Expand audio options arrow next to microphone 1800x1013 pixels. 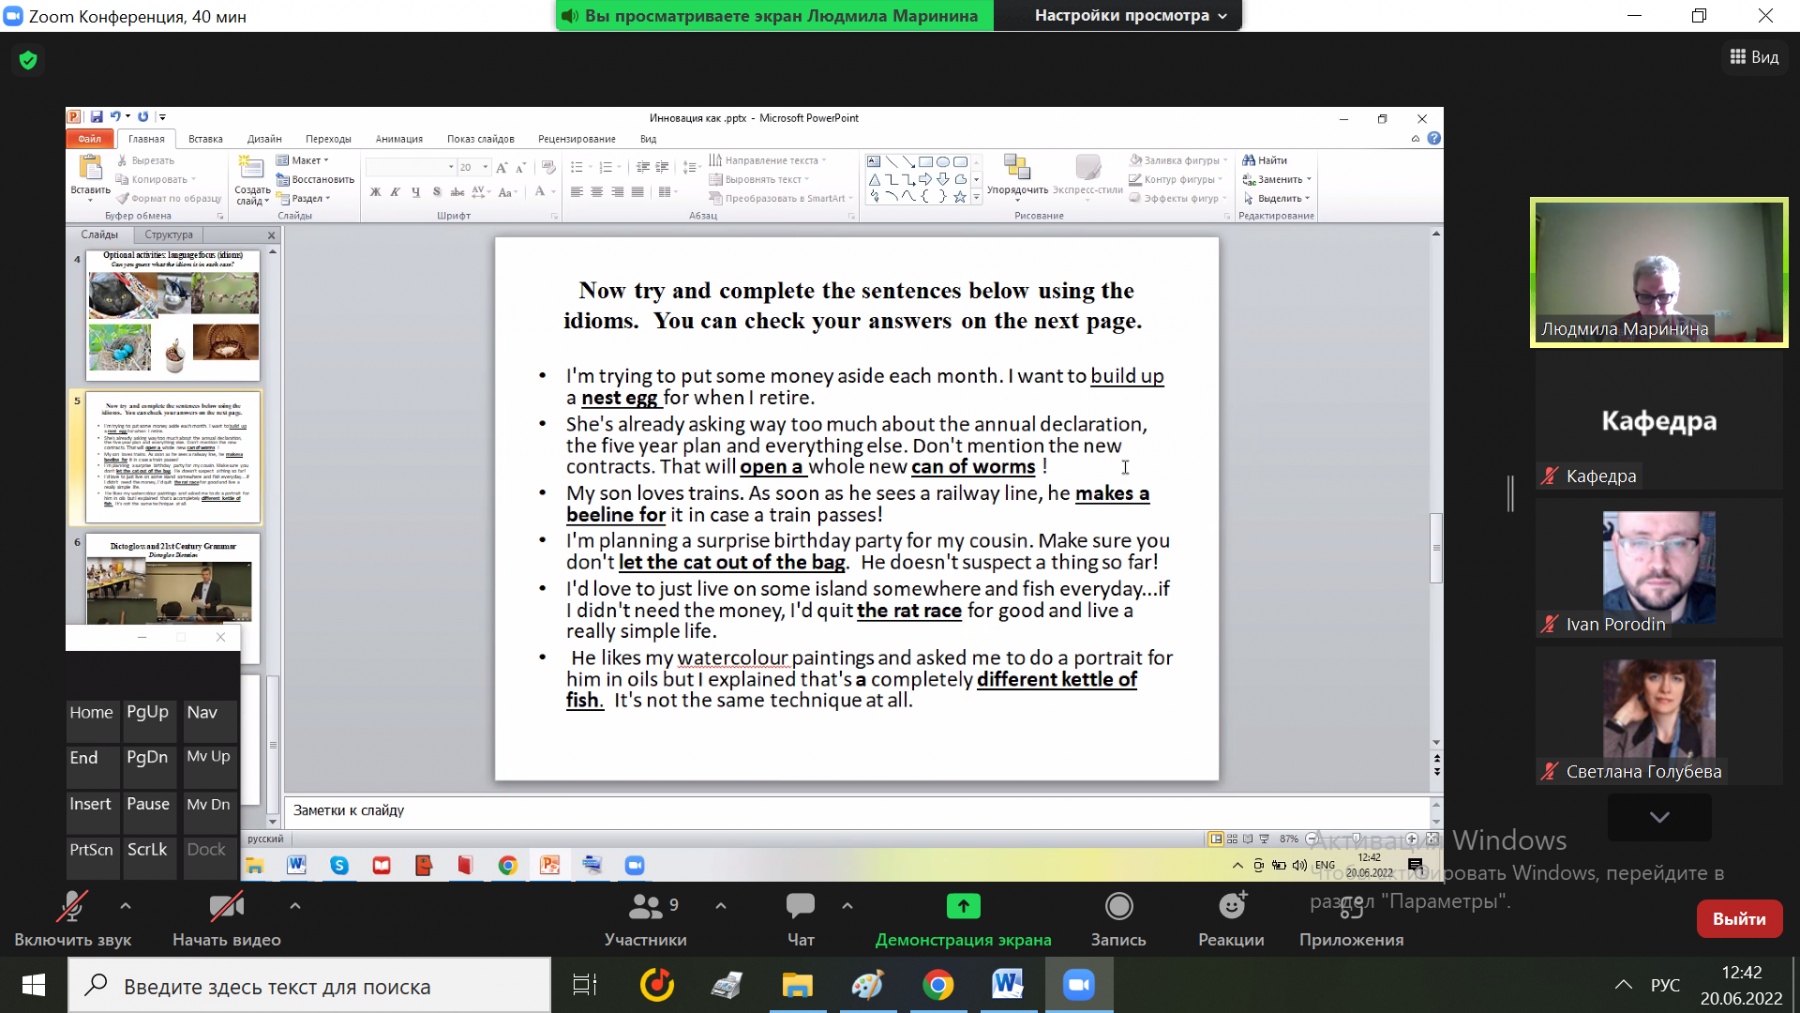point(125,906)
